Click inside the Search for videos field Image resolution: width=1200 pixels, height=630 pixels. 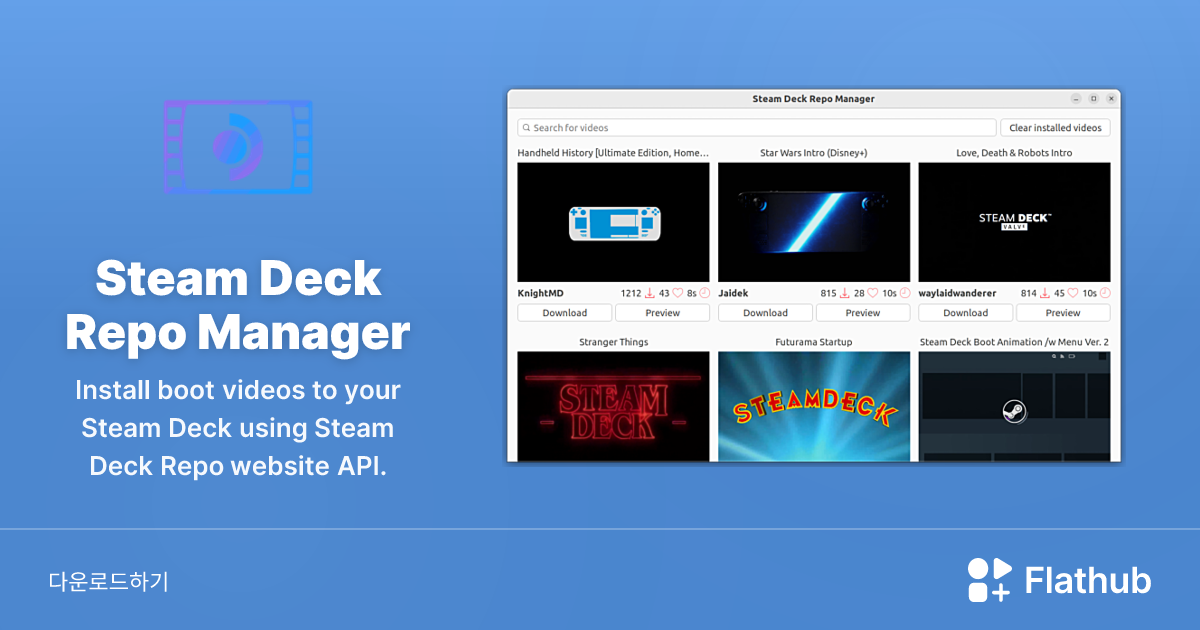coord(700,128)
